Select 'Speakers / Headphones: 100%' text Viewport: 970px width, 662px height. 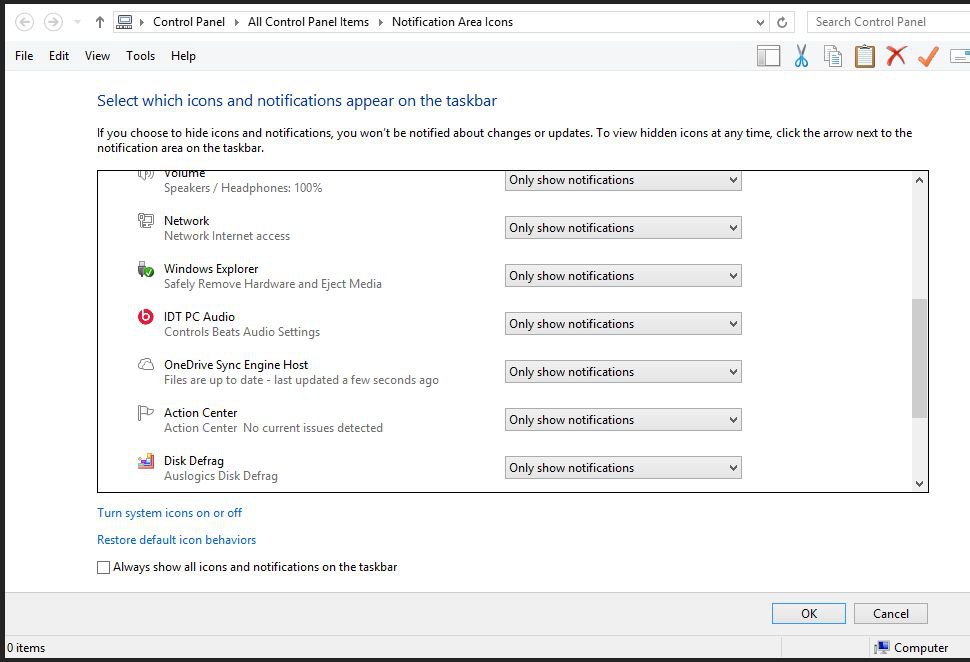click(x=243, y=188)
